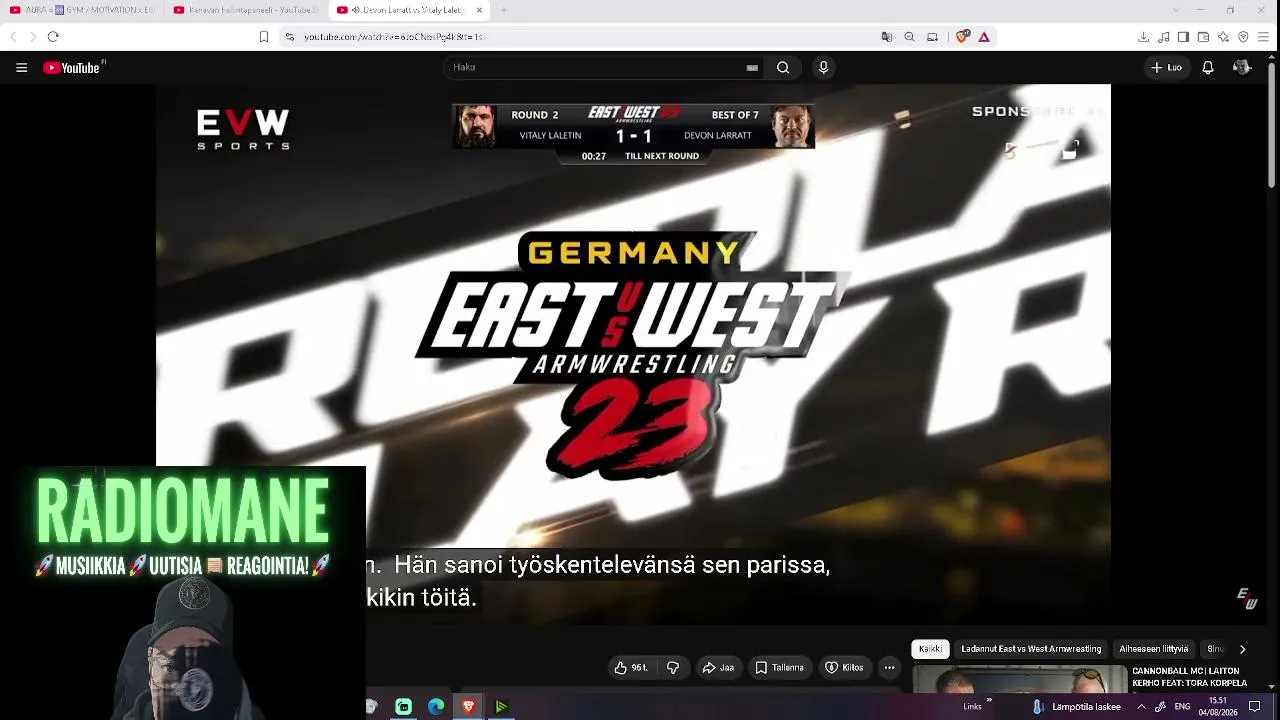Reload the page in the browser
This screenshot has width=1280, height=720.
tap(53, 37)
